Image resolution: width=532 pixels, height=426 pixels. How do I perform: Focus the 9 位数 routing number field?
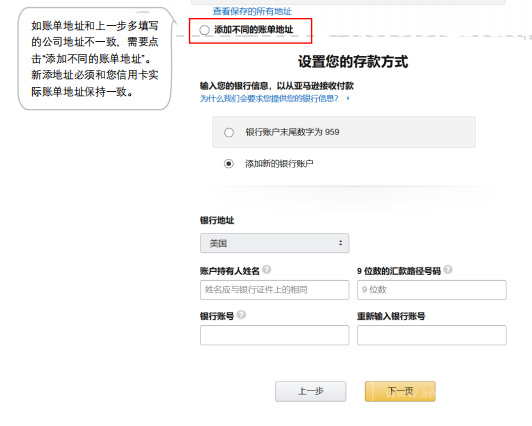432,290
